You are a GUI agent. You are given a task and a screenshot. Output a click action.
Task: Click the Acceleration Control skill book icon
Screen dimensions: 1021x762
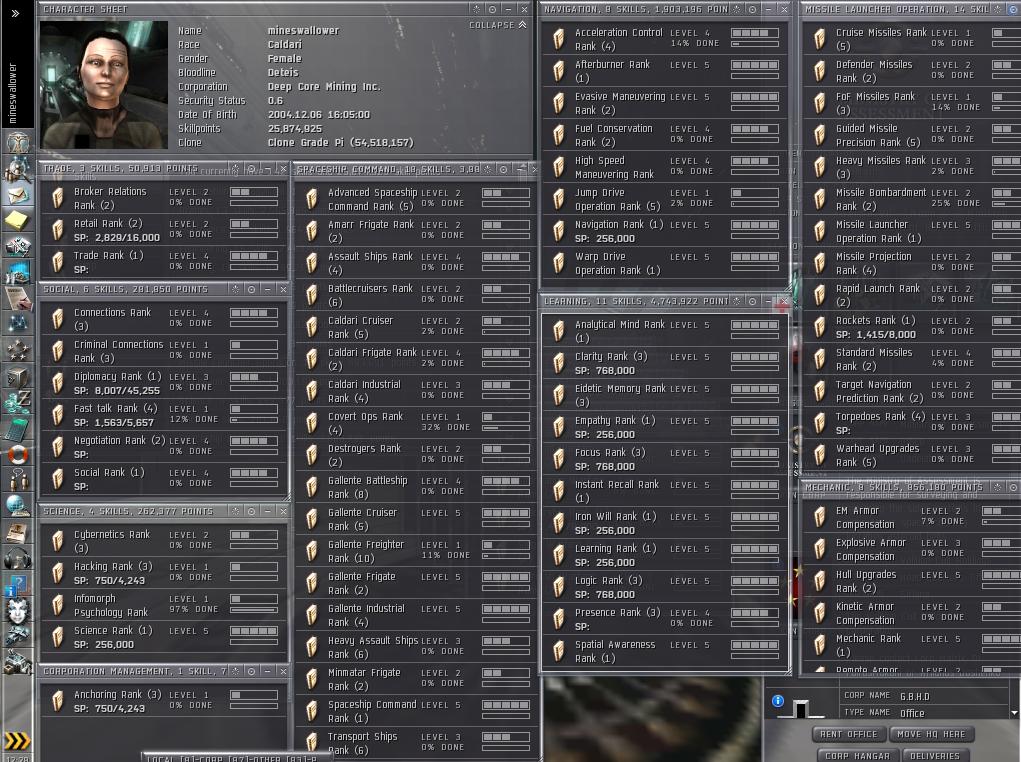coord(559,39)
